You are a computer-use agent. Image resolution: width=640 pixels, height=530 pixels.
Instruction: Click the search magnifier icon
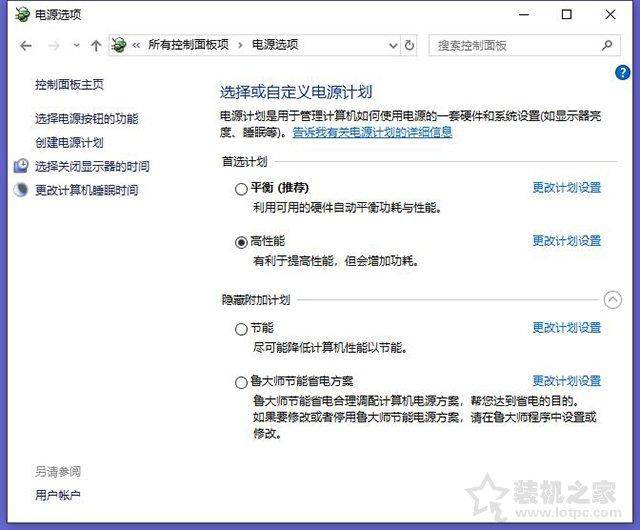(x=607, y=45)
